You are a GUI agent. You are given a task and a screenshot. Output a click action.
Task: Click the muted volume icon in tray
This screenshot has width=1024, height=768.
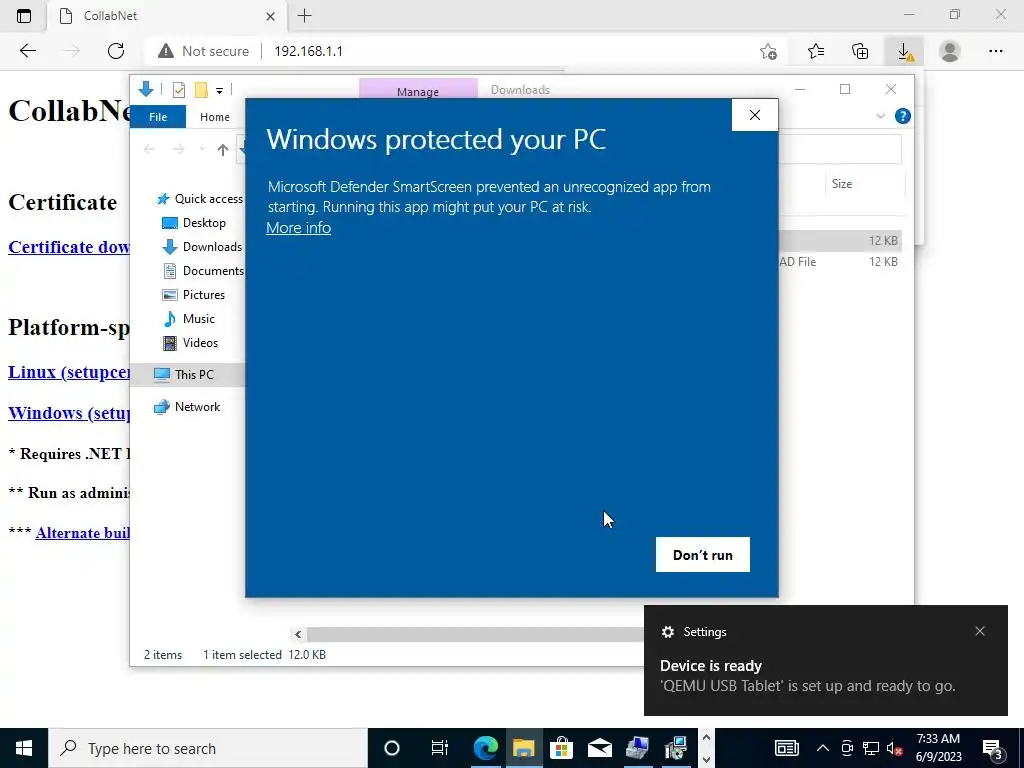tap(895, 748)
